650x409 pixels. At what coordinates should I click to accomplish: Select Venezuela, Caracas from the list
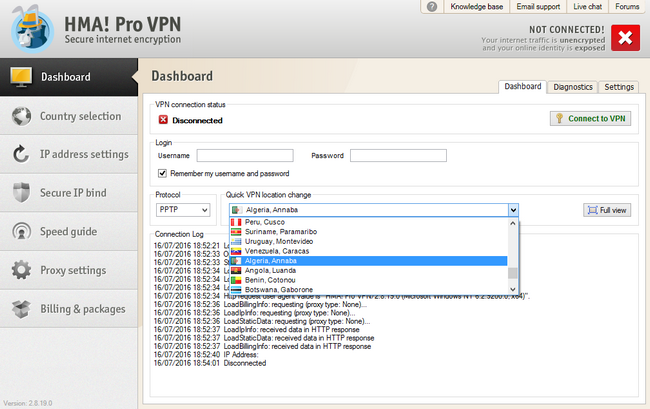[x=368, y=251]
